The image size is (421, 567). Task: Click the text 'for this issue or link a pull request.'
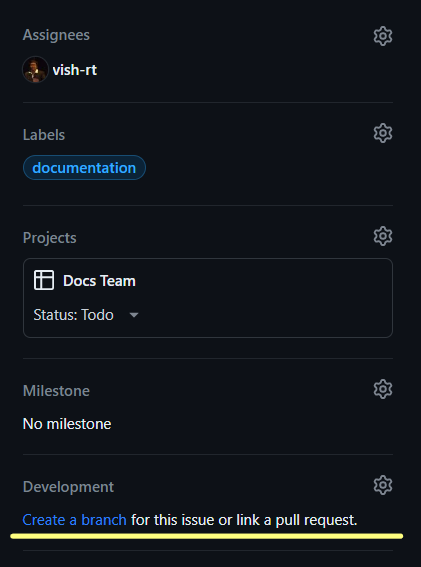click(x=244, y=520)
